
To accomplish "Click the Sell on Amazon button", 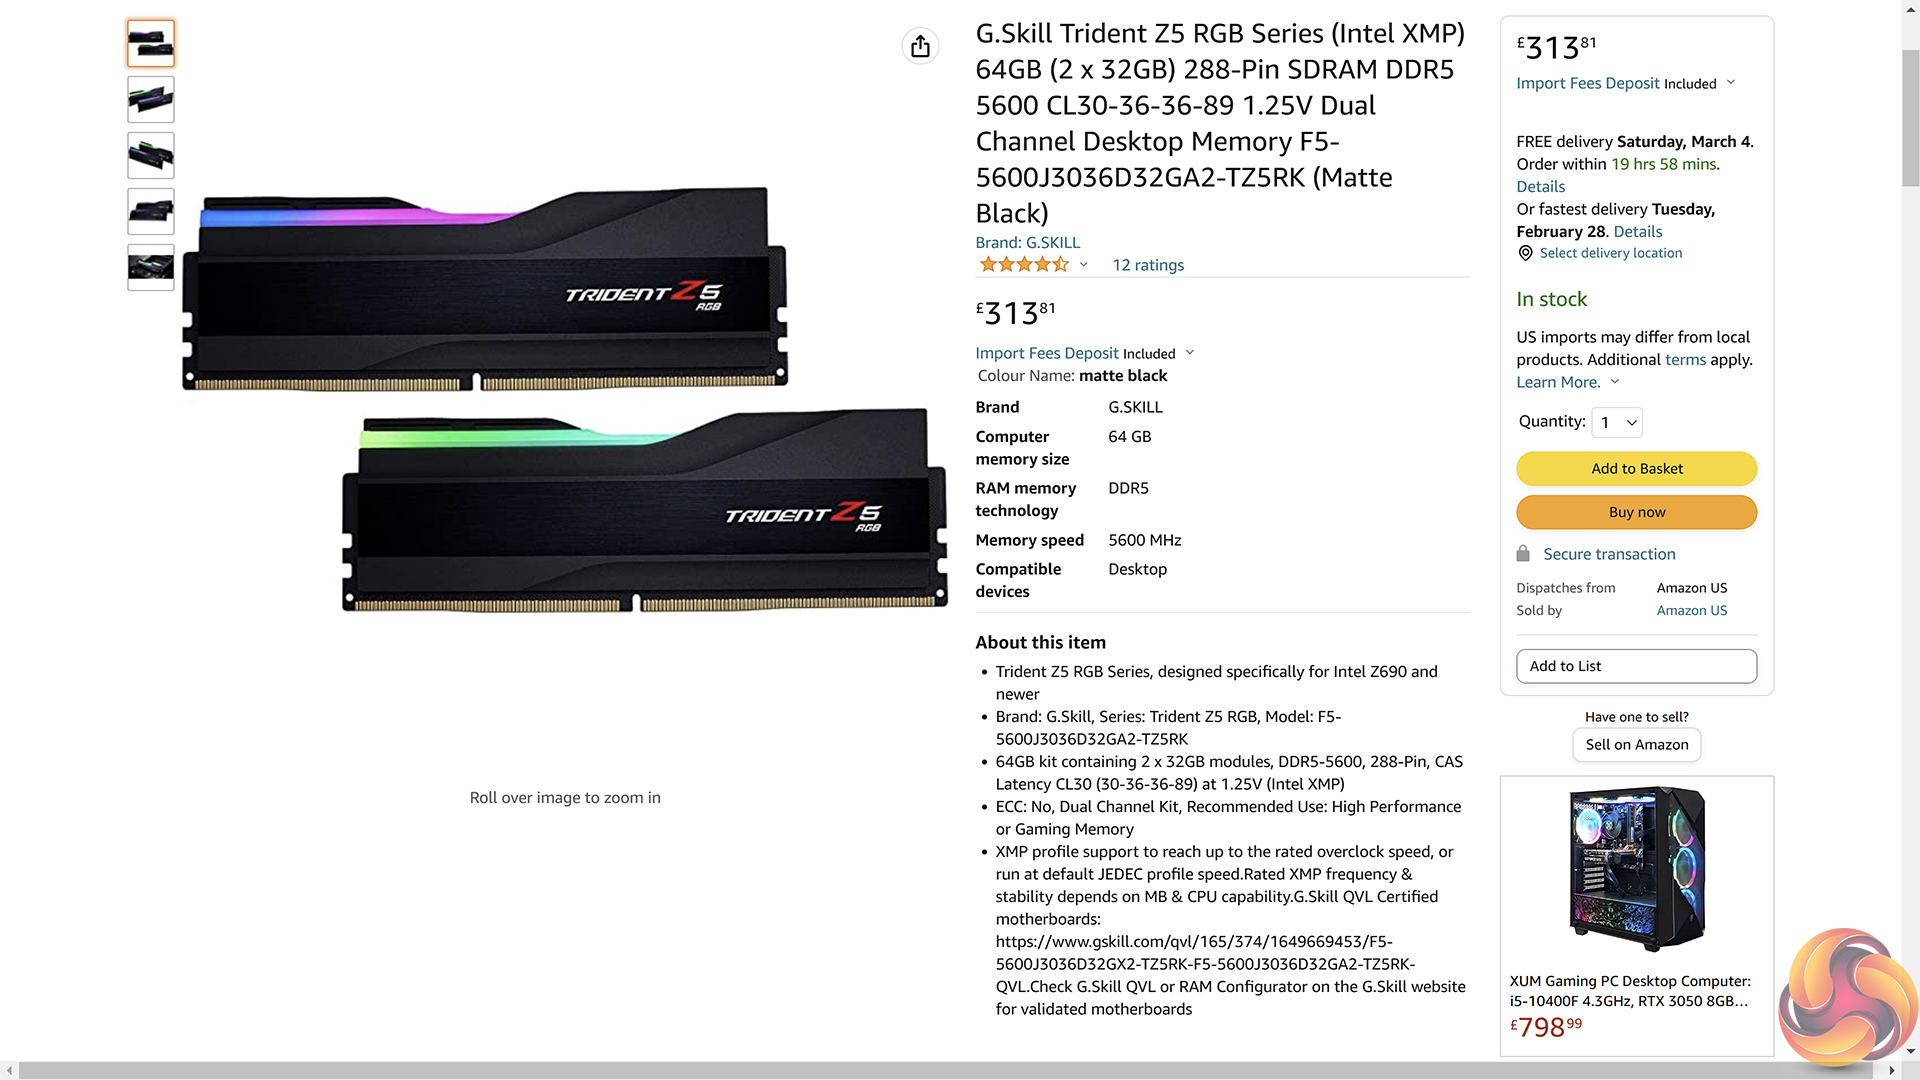I will coord(1636,745).
